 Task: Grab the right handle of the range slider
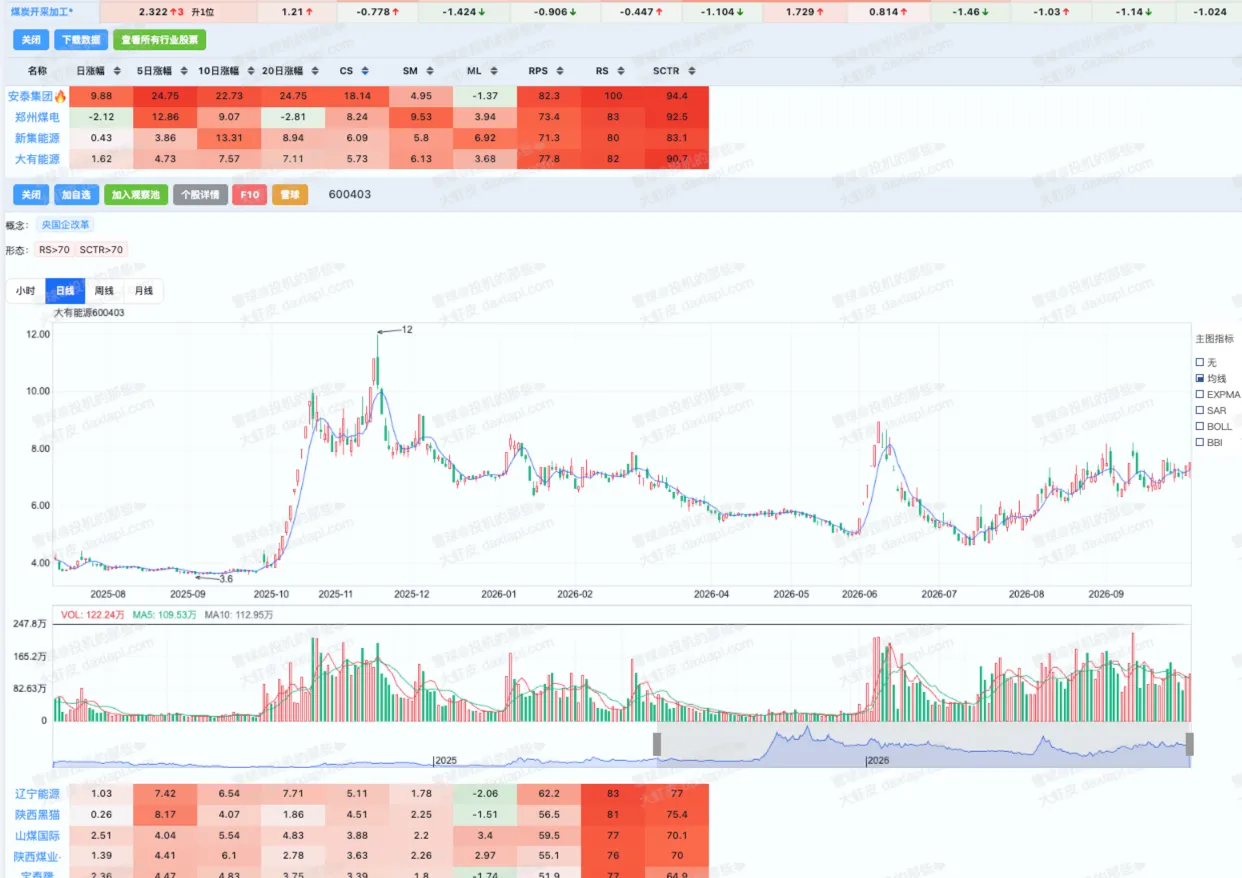[1190, 744]
